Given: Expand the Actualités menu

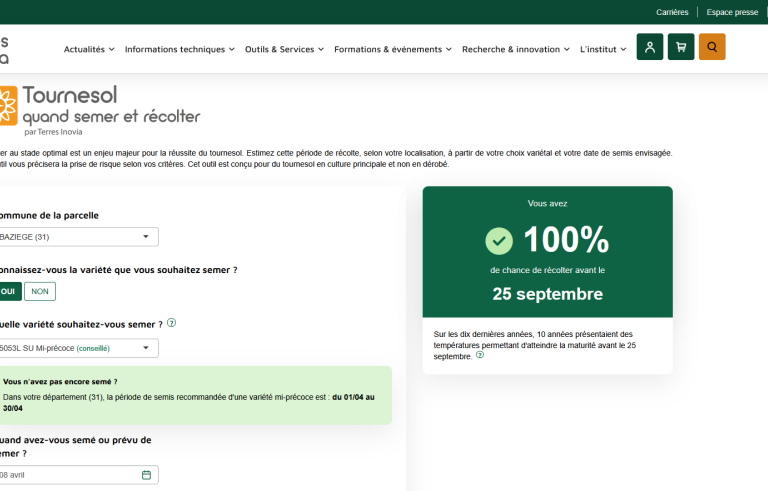Looking at the screenshot, I should 89,49.
